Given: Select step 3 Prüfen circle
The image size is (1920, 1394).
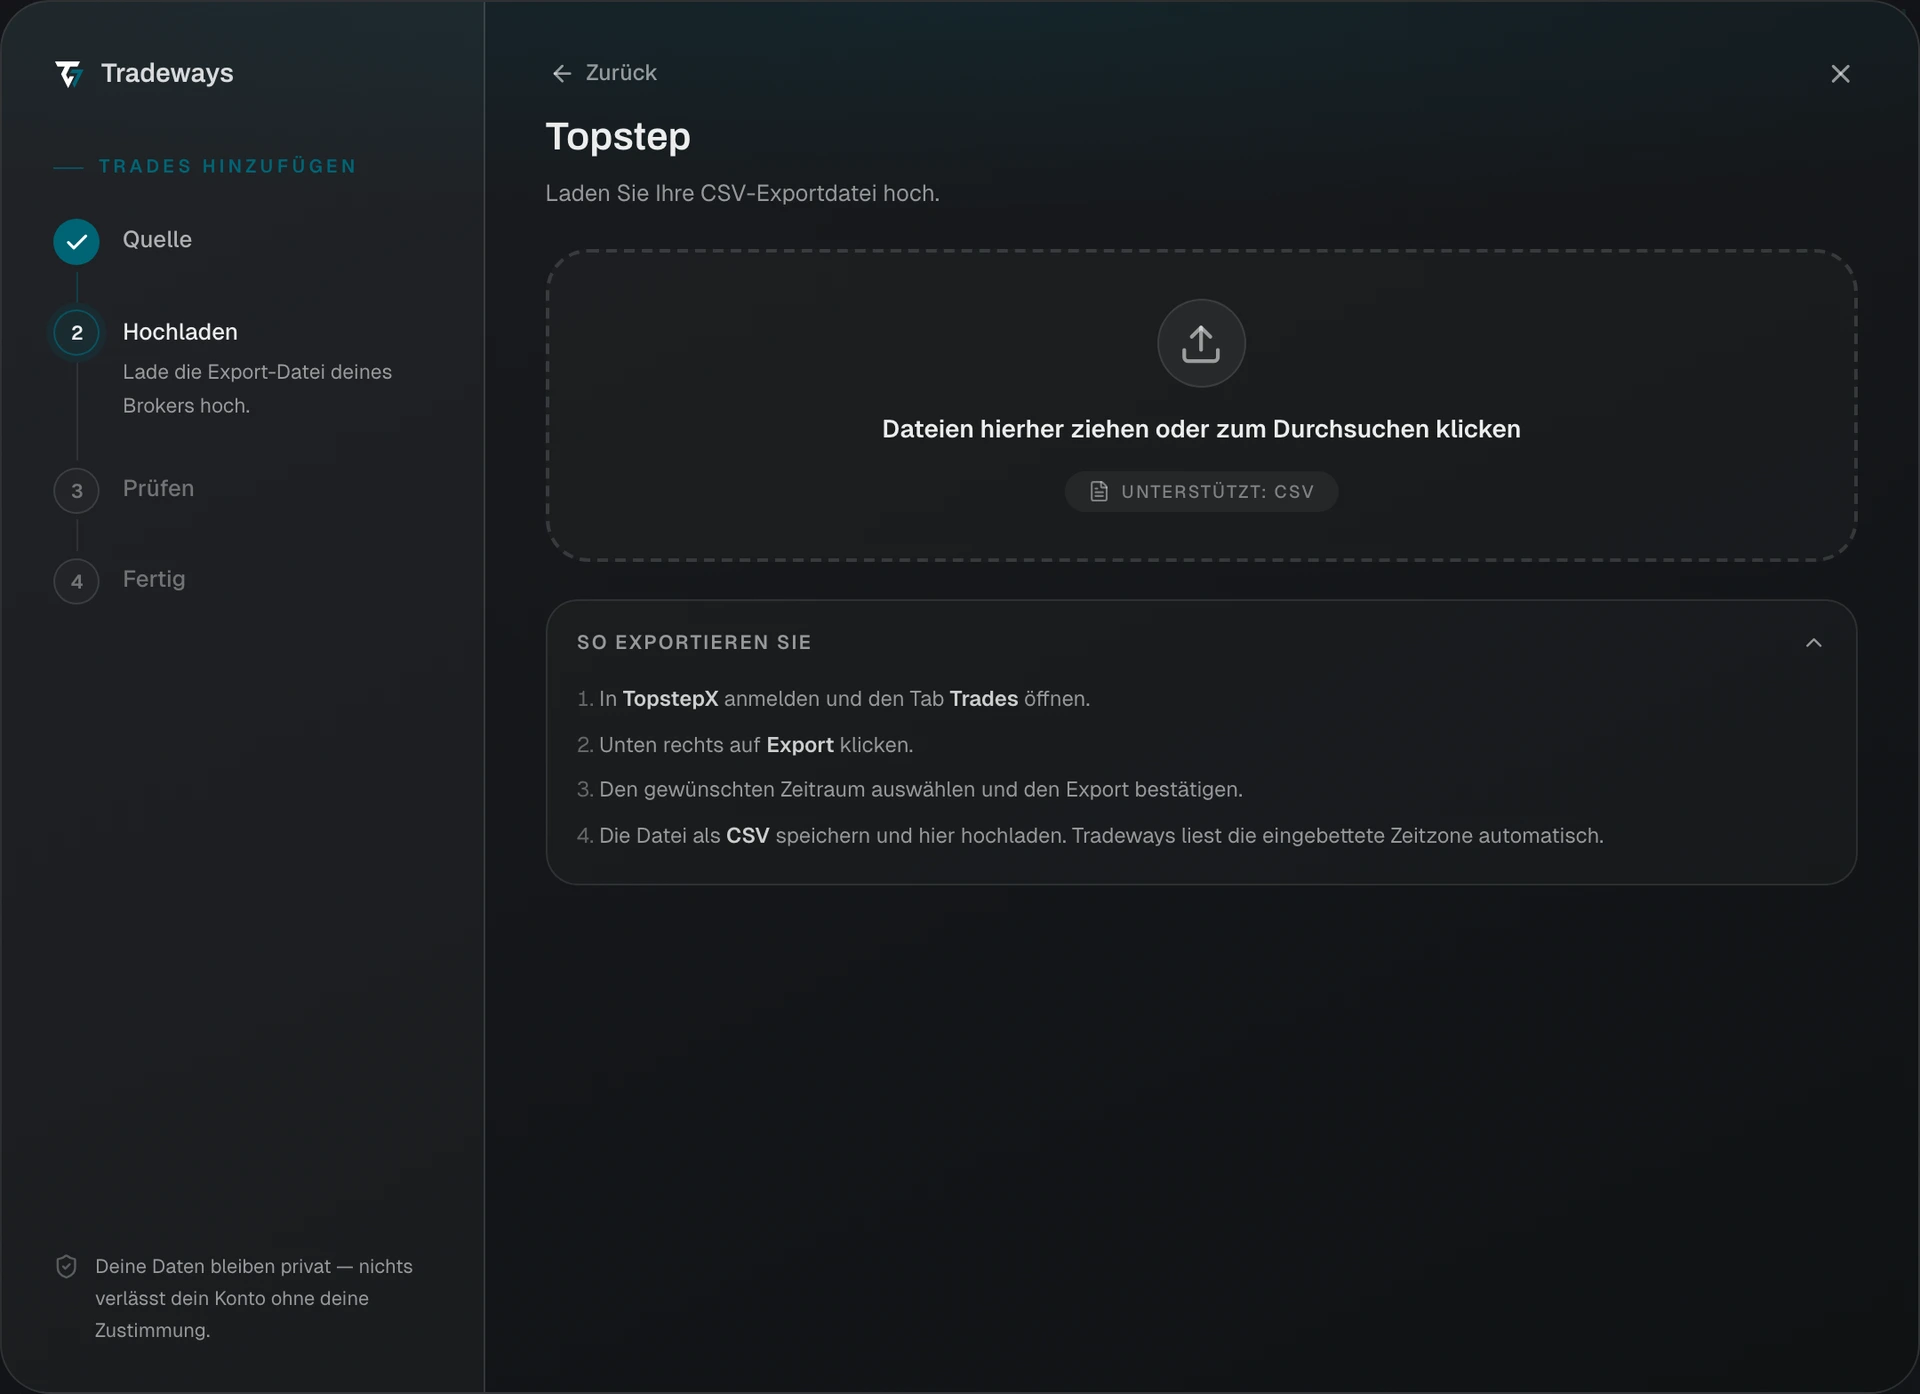Looking at the screenshot, I should pyautogui.click(x=77, y=491).
